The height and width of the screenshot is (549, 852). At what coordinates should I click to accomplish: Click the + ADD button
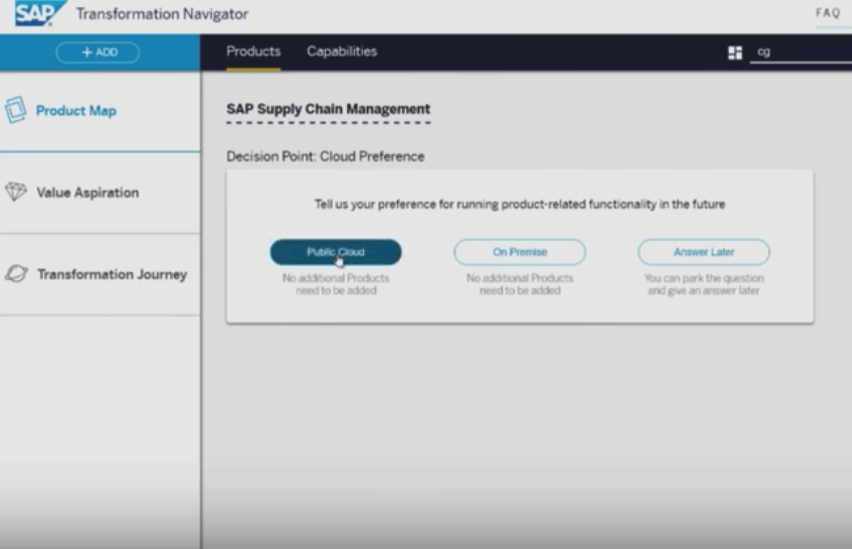click(x=98, y=52)
